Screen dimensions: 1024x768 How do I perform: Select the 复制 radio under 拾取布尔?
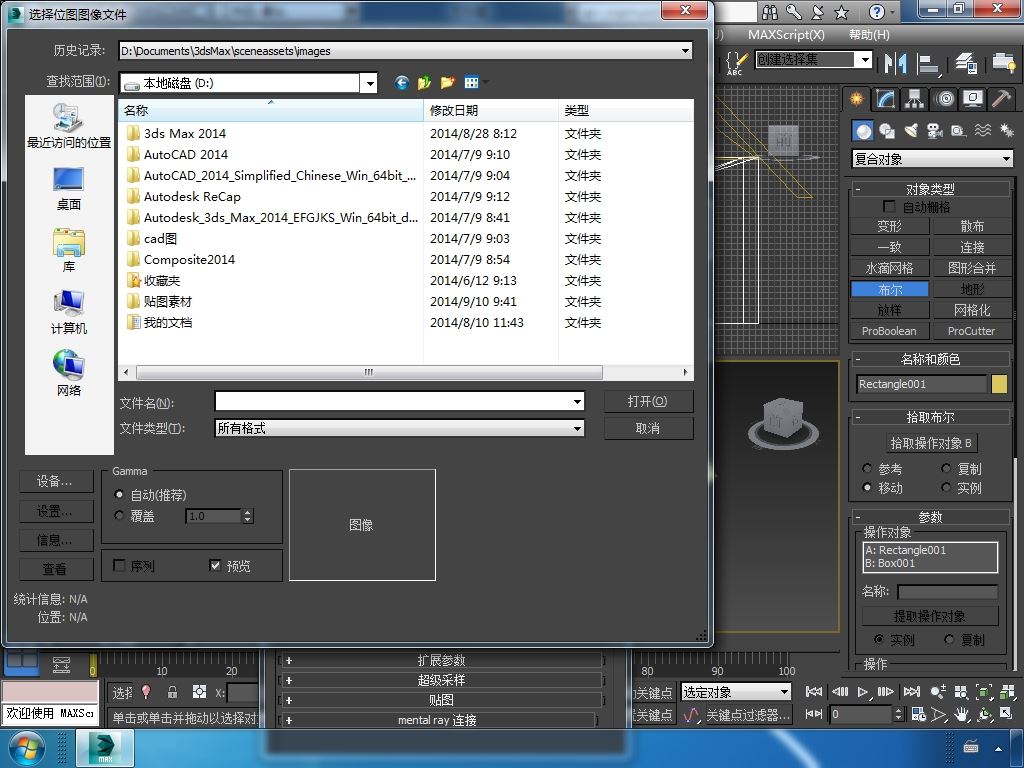(946, 468)
